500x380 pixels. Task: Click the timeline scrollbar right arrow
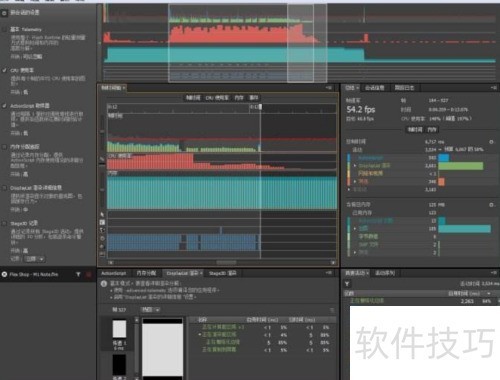coord(333,263)
